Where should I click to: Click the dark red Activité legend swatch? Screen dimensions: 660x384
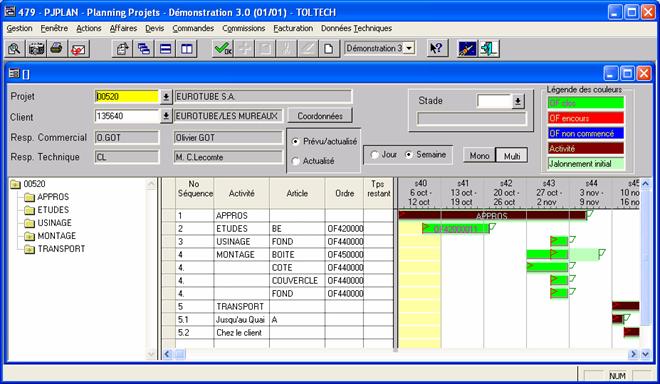pos(585,148)
